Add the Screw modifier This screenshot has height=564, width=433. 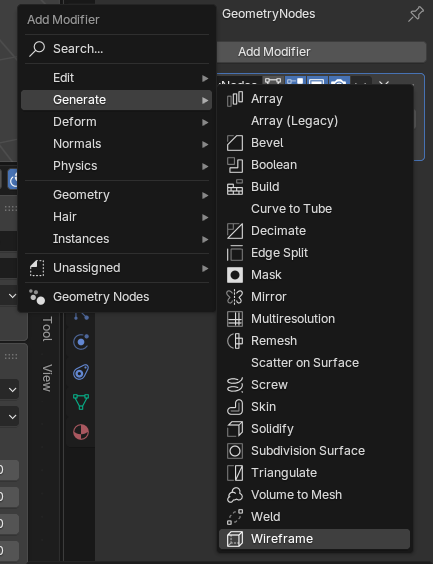tap(314, 385)
